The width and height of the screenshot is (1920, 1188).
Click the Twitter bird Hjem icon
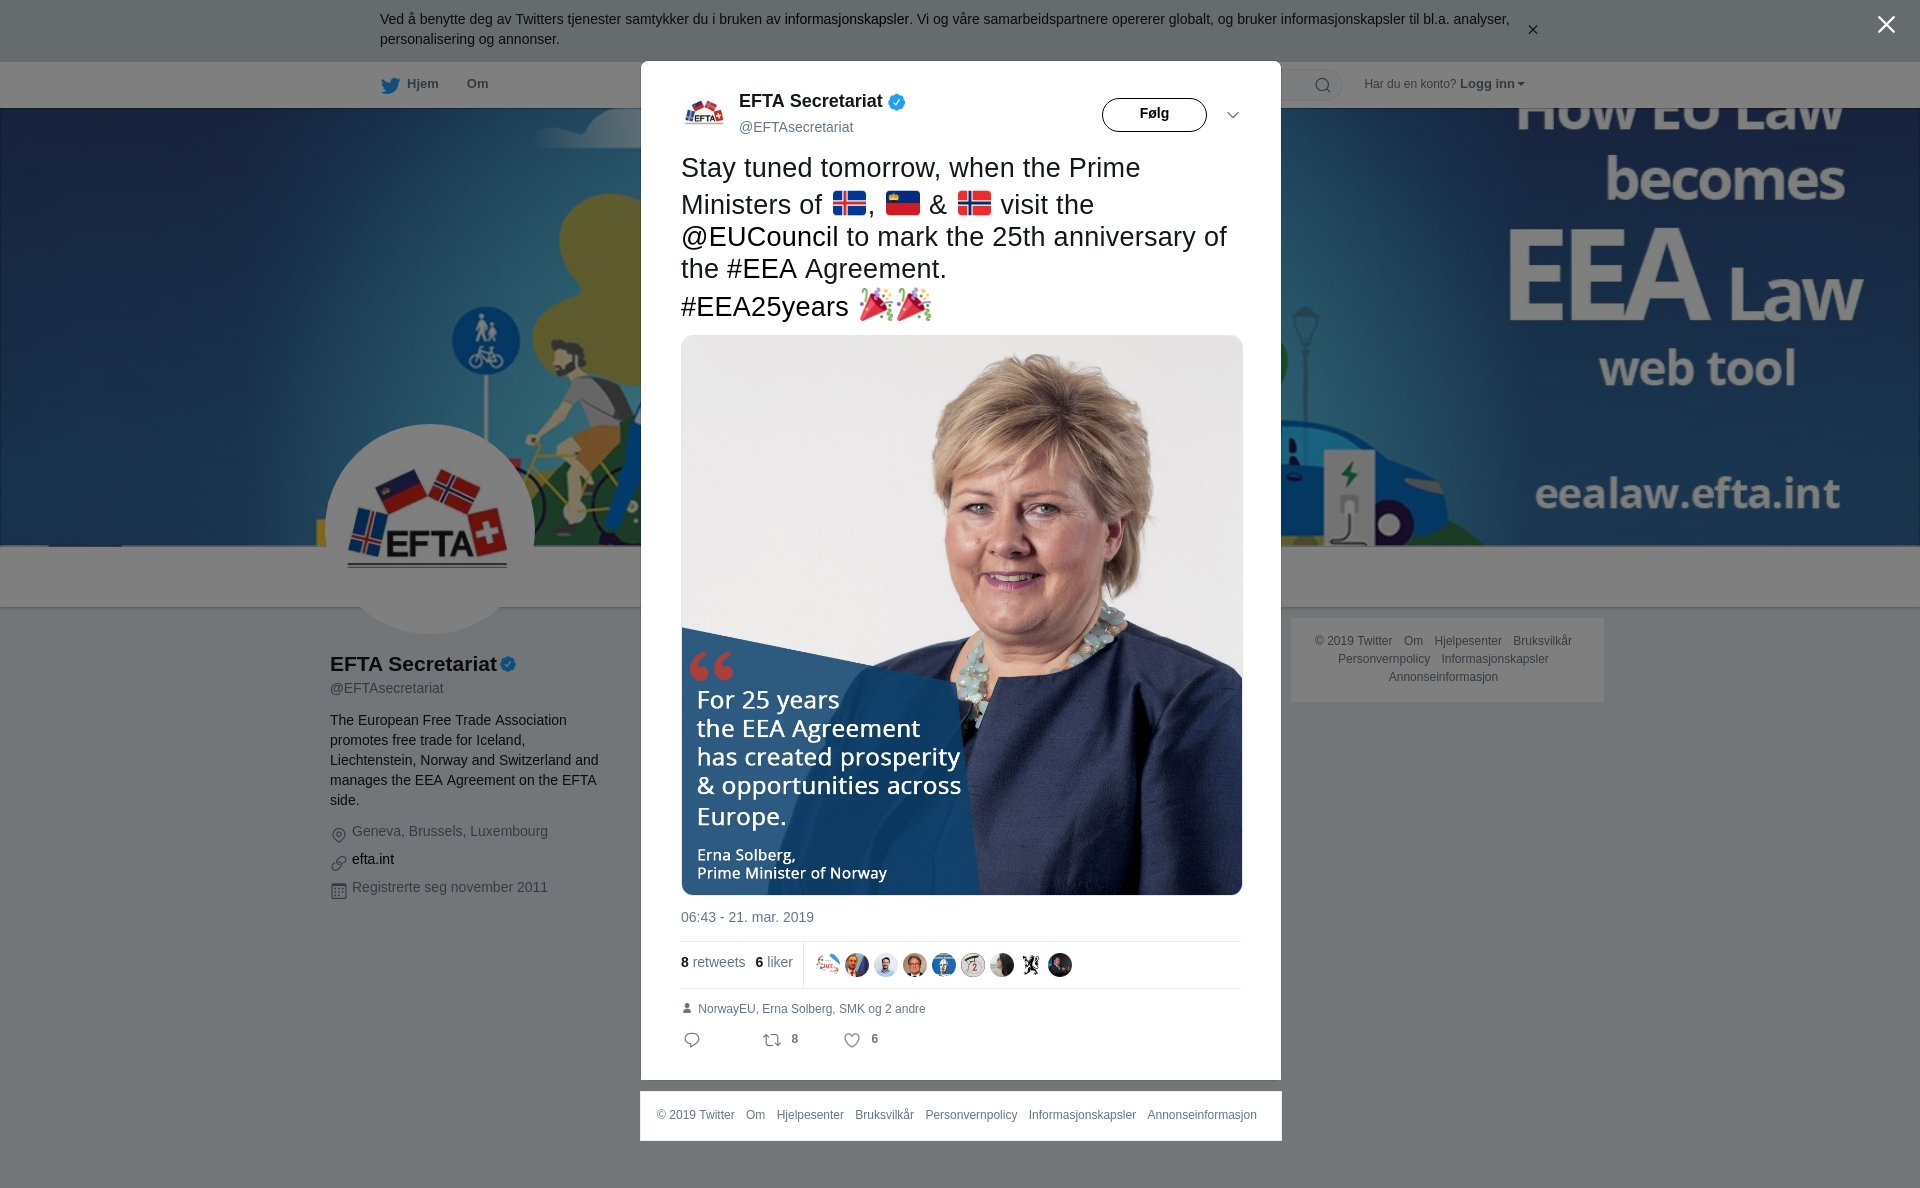coord(390,85)
